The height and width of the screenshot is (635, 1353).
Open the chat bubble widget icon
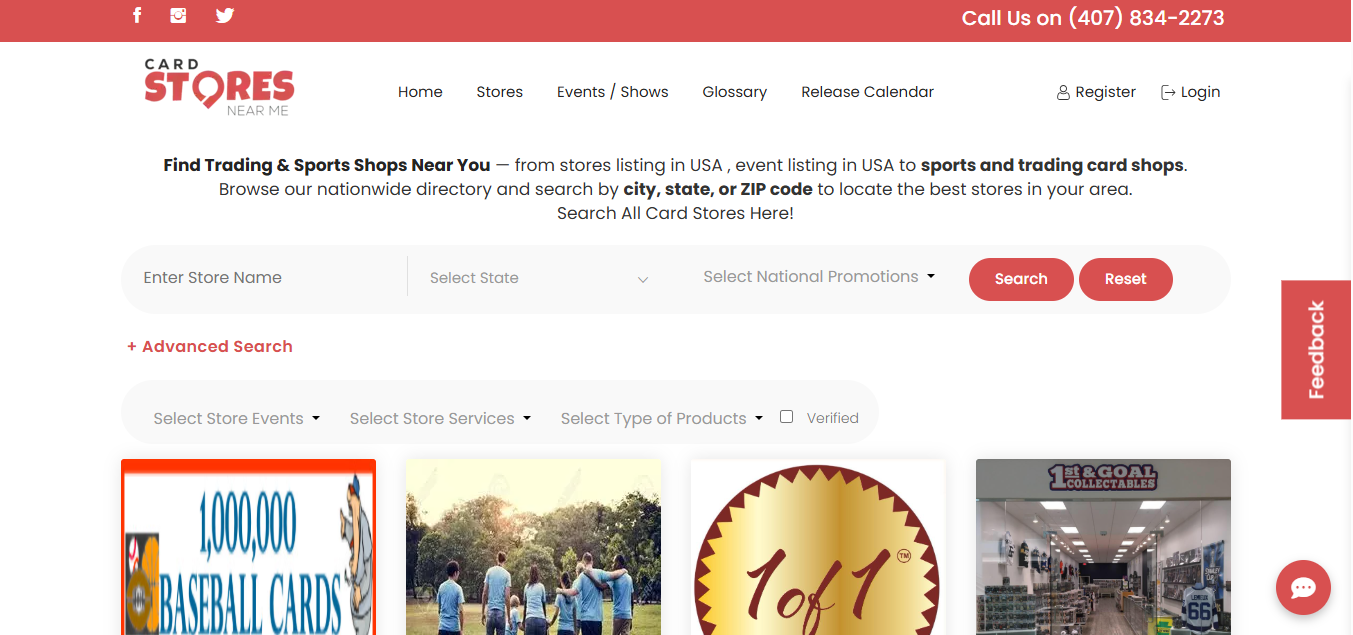[x=1303, y=587]
